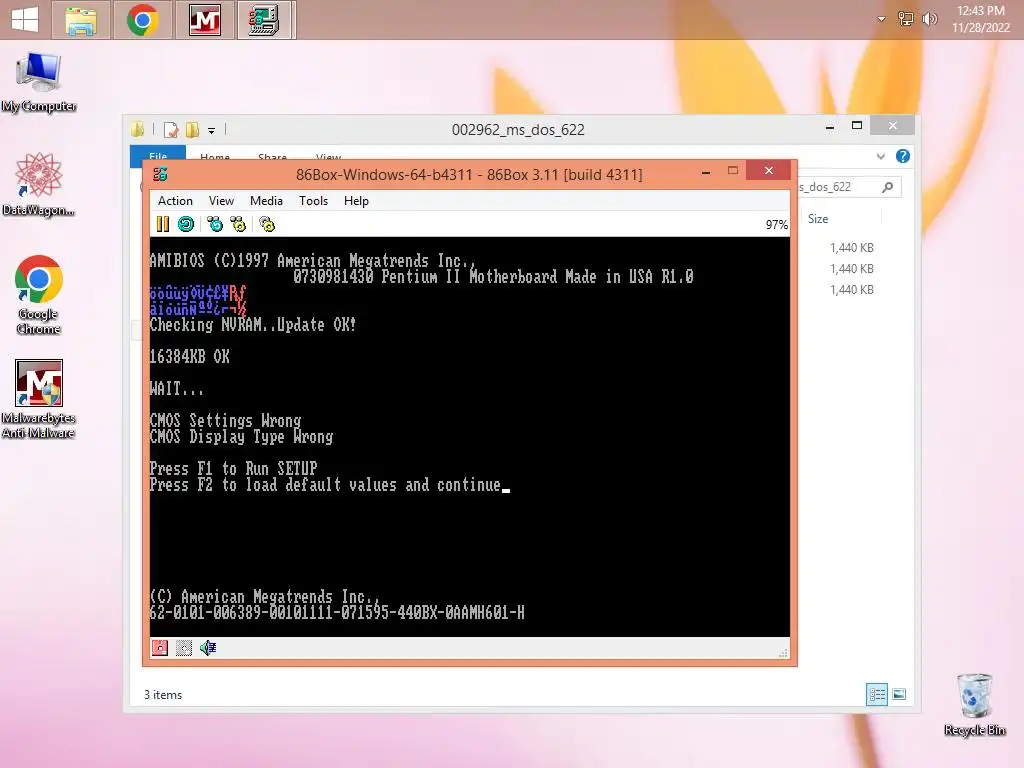The image size is (1024, 768).
Task: Open the quick access toolbar dropdown in Explorer
Action: pos(212,130)
